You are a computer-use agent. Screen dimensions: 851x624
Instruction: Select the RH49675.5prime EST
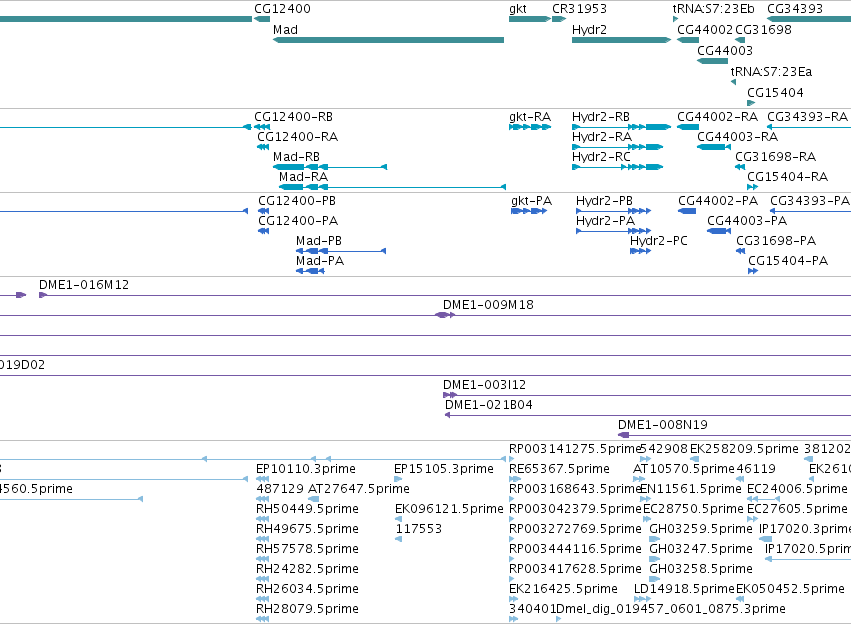click(263, 539)
